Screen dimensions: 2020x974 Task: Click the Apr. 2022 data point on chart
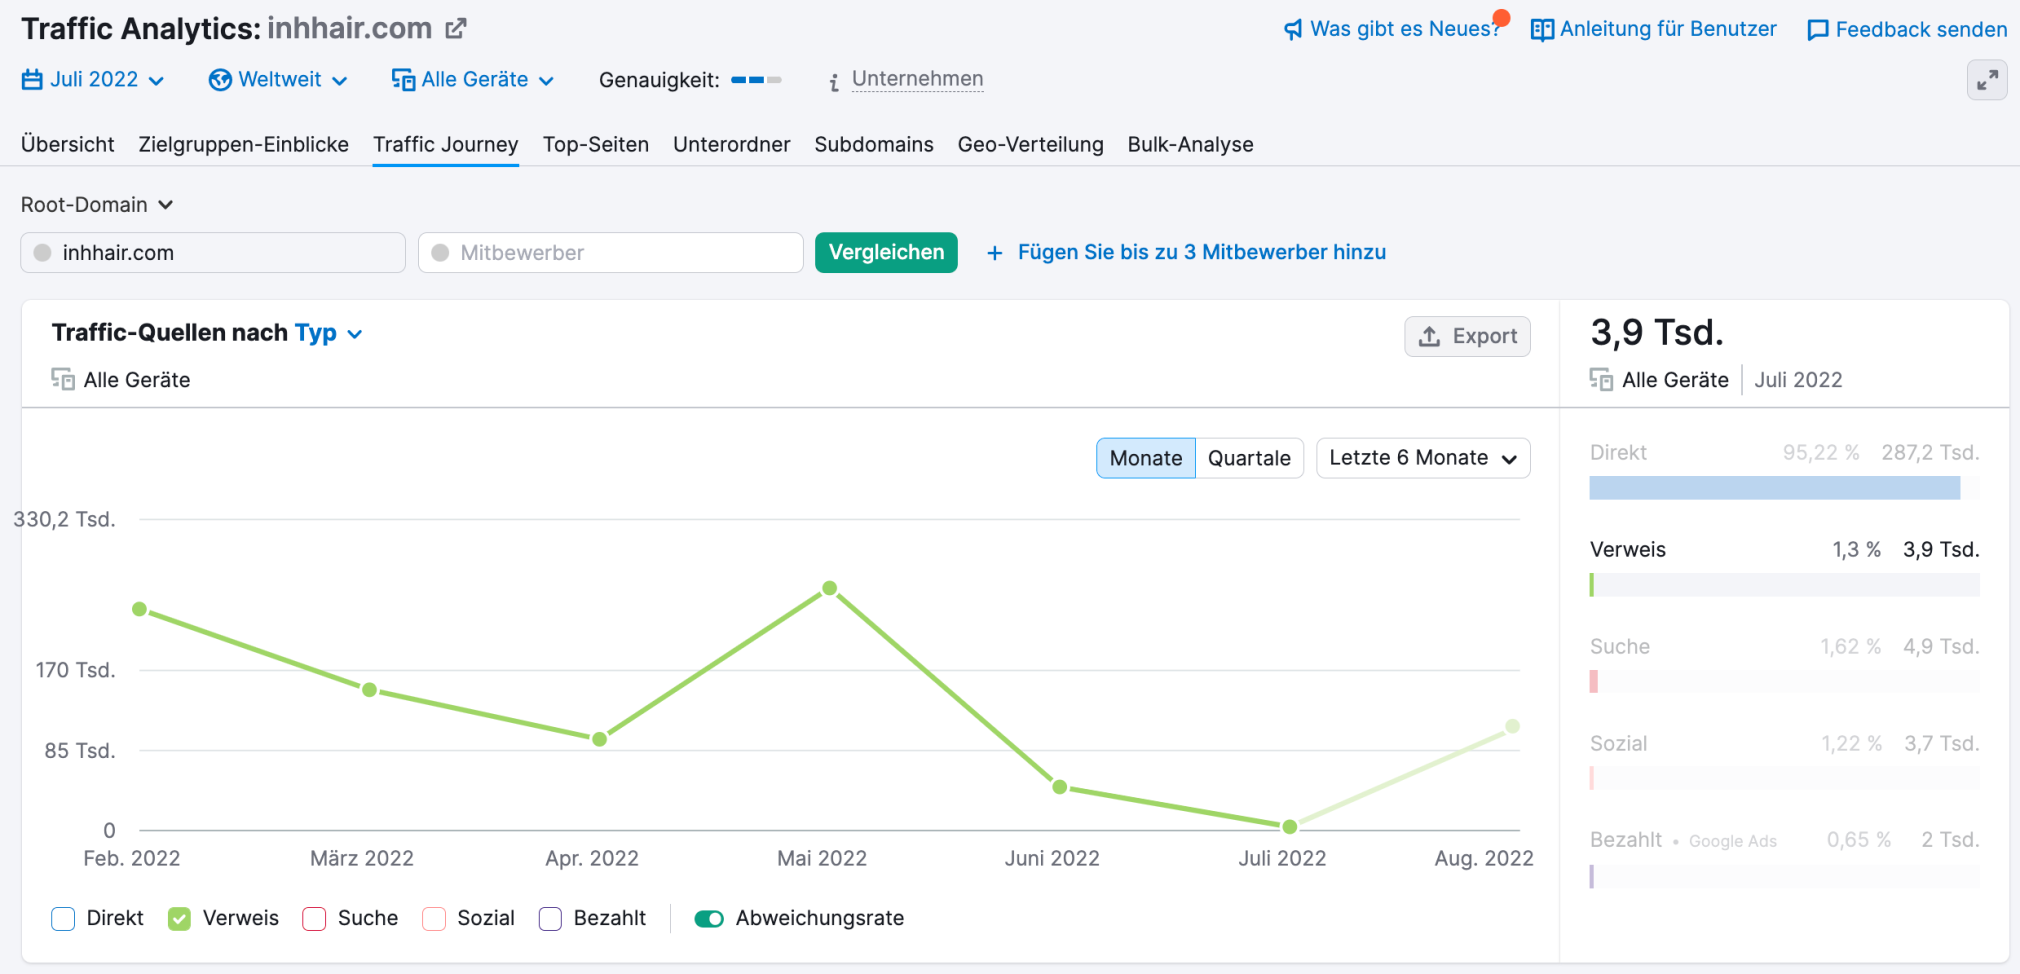pos(599,740)
